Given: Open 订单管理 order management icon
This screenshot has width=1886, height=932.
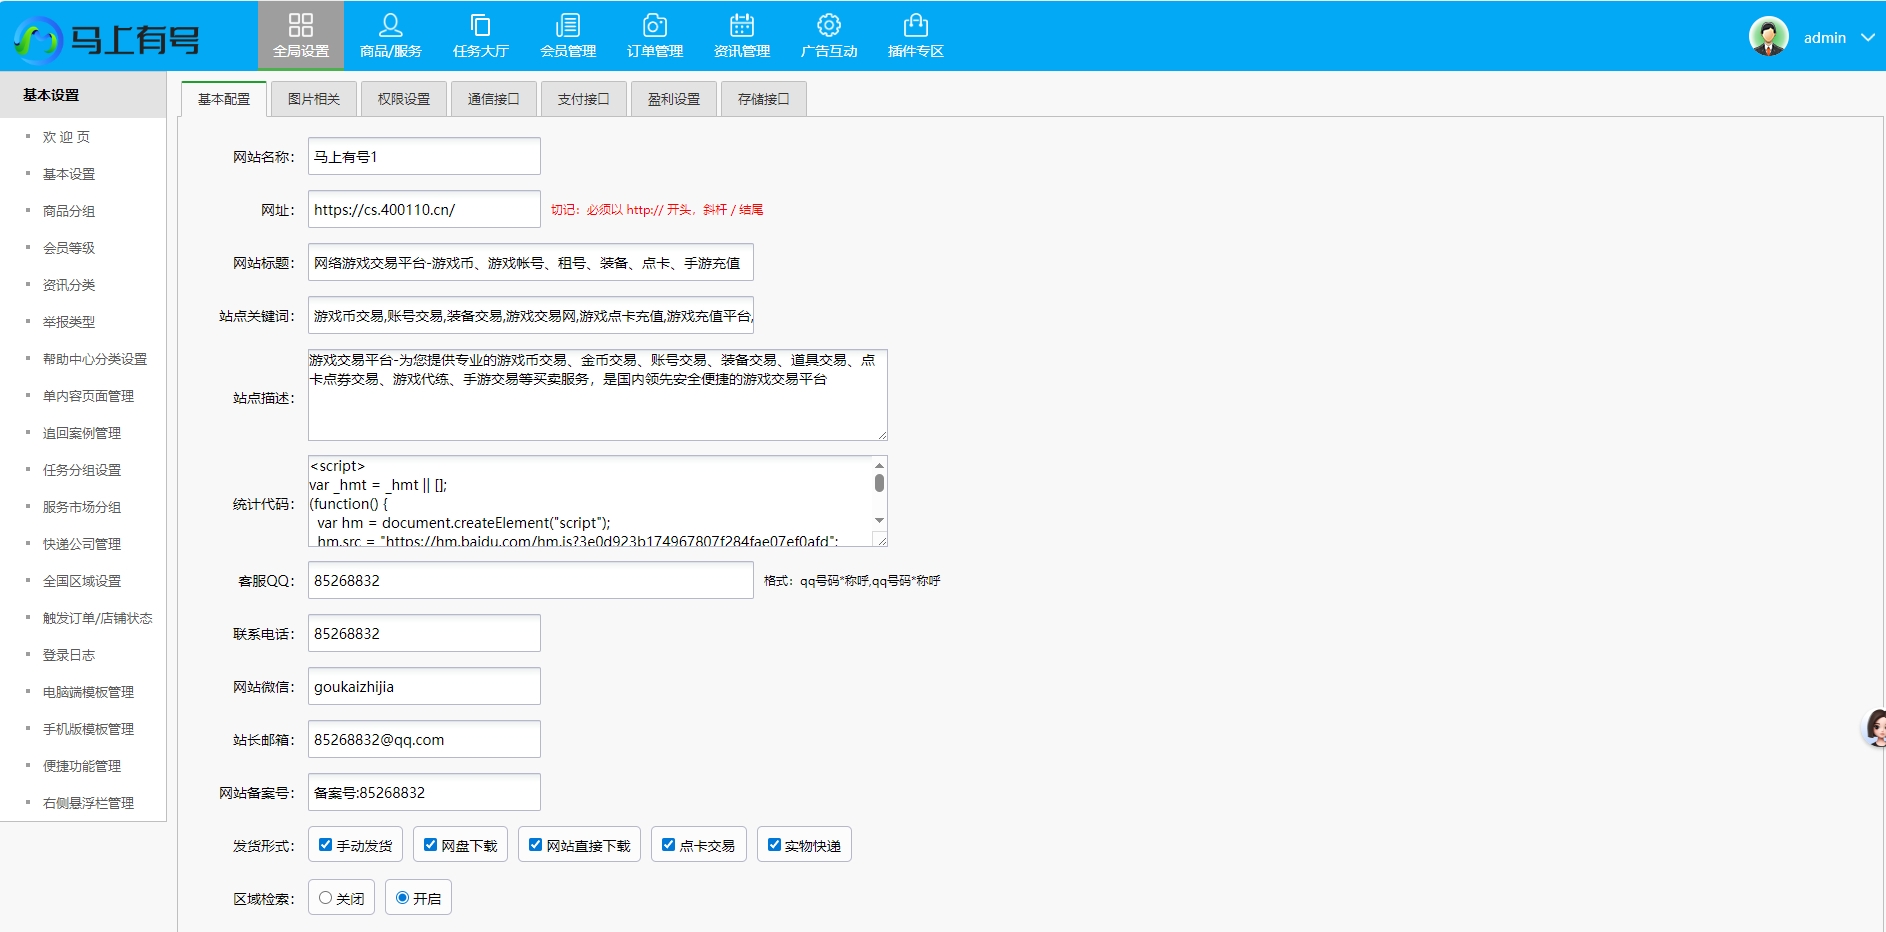Looking at the screenshot, I should point(655,25).
